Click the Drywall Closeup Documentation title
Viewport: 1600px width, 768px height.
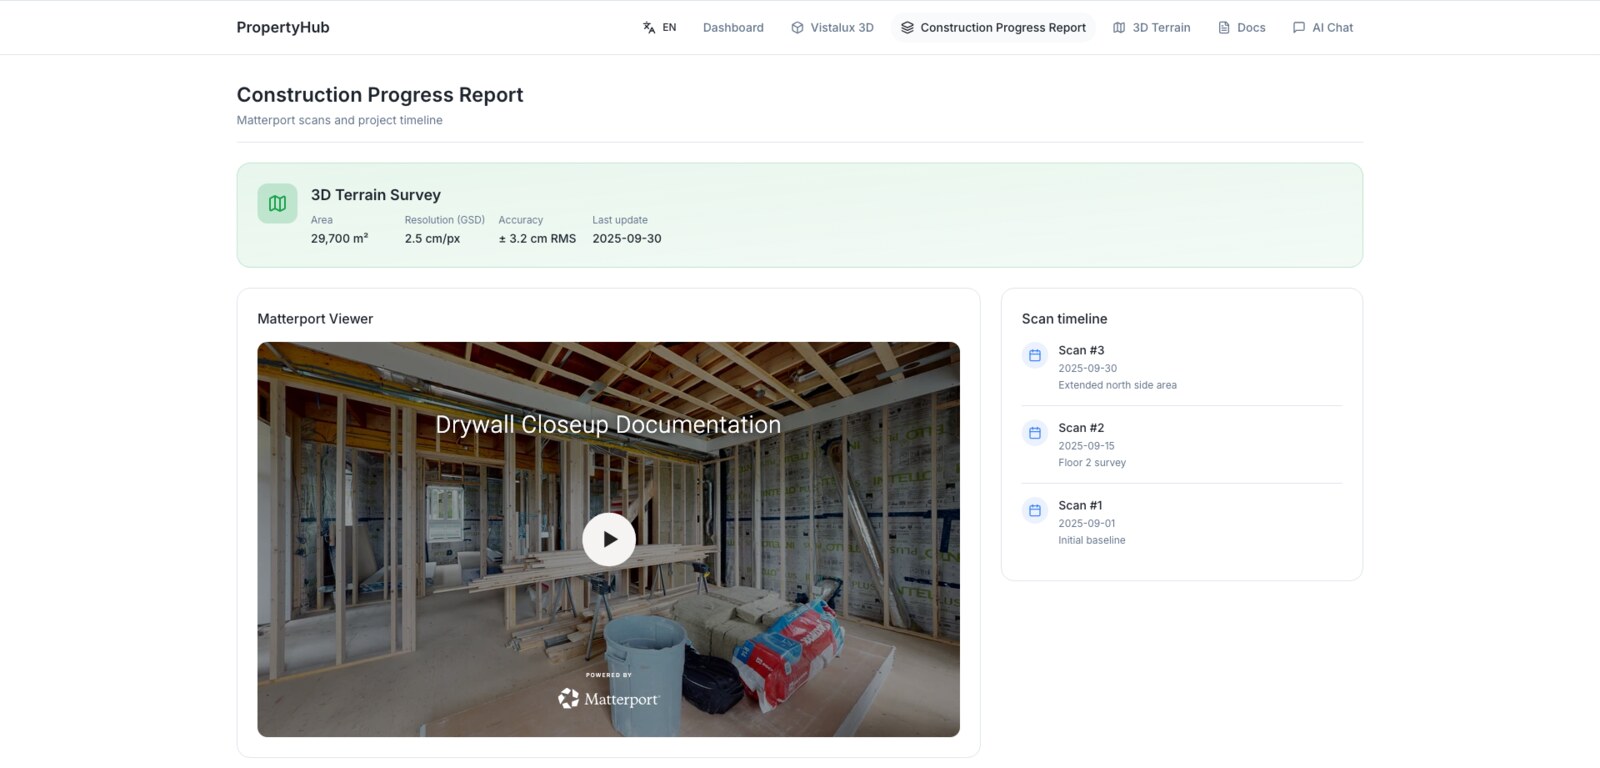click(x=608, y=424)
